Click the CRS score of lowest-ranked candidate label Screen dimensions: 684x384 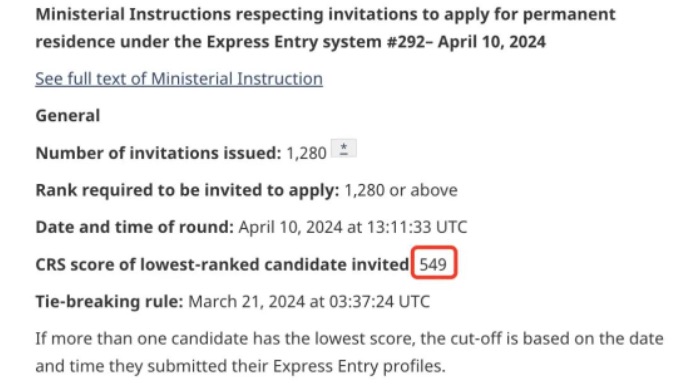[x=222, y=264]
